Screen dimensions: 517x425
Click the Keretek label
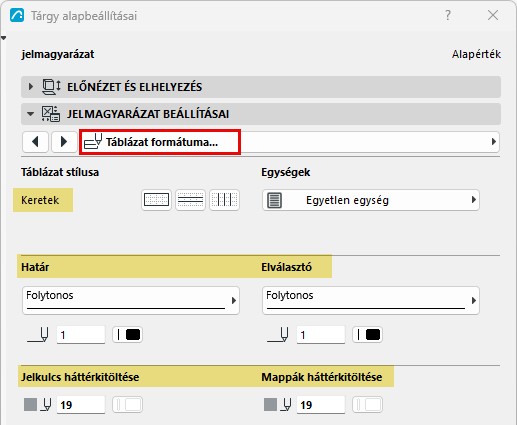[40, 200]
